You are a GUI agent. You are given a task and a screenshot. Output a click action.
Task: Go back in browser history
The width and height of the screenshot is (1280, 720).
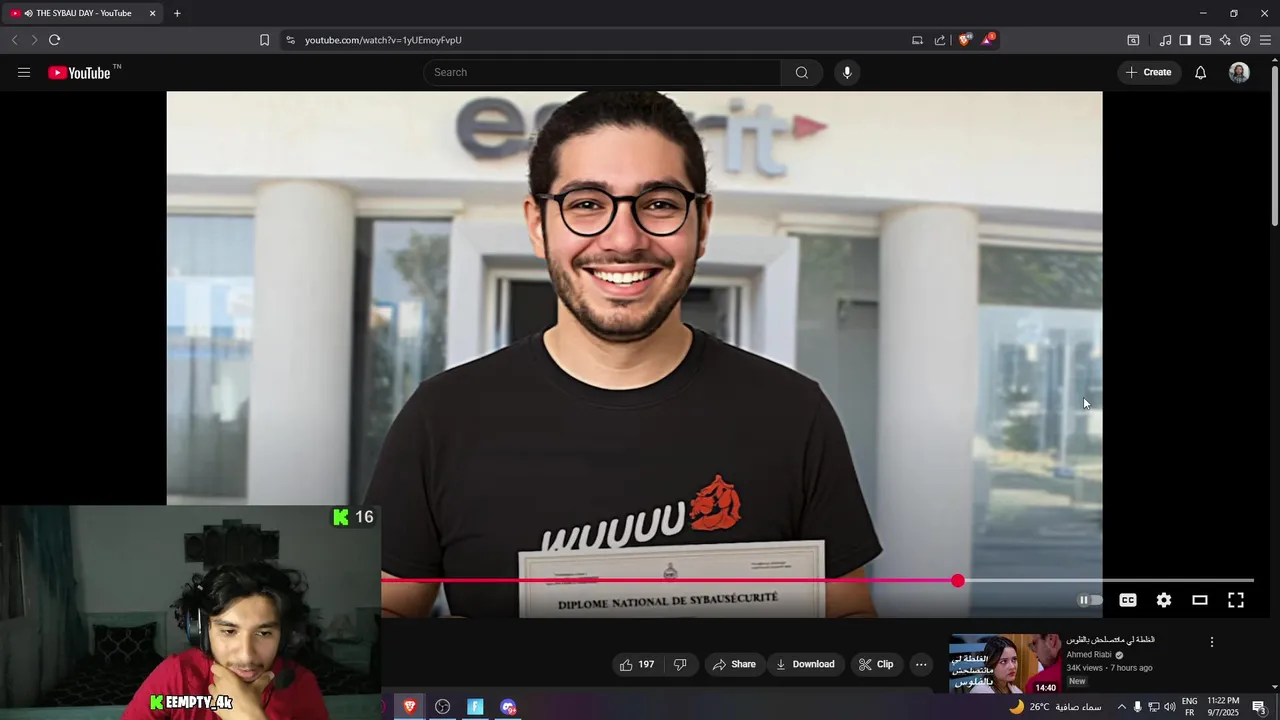click(14, 40)
